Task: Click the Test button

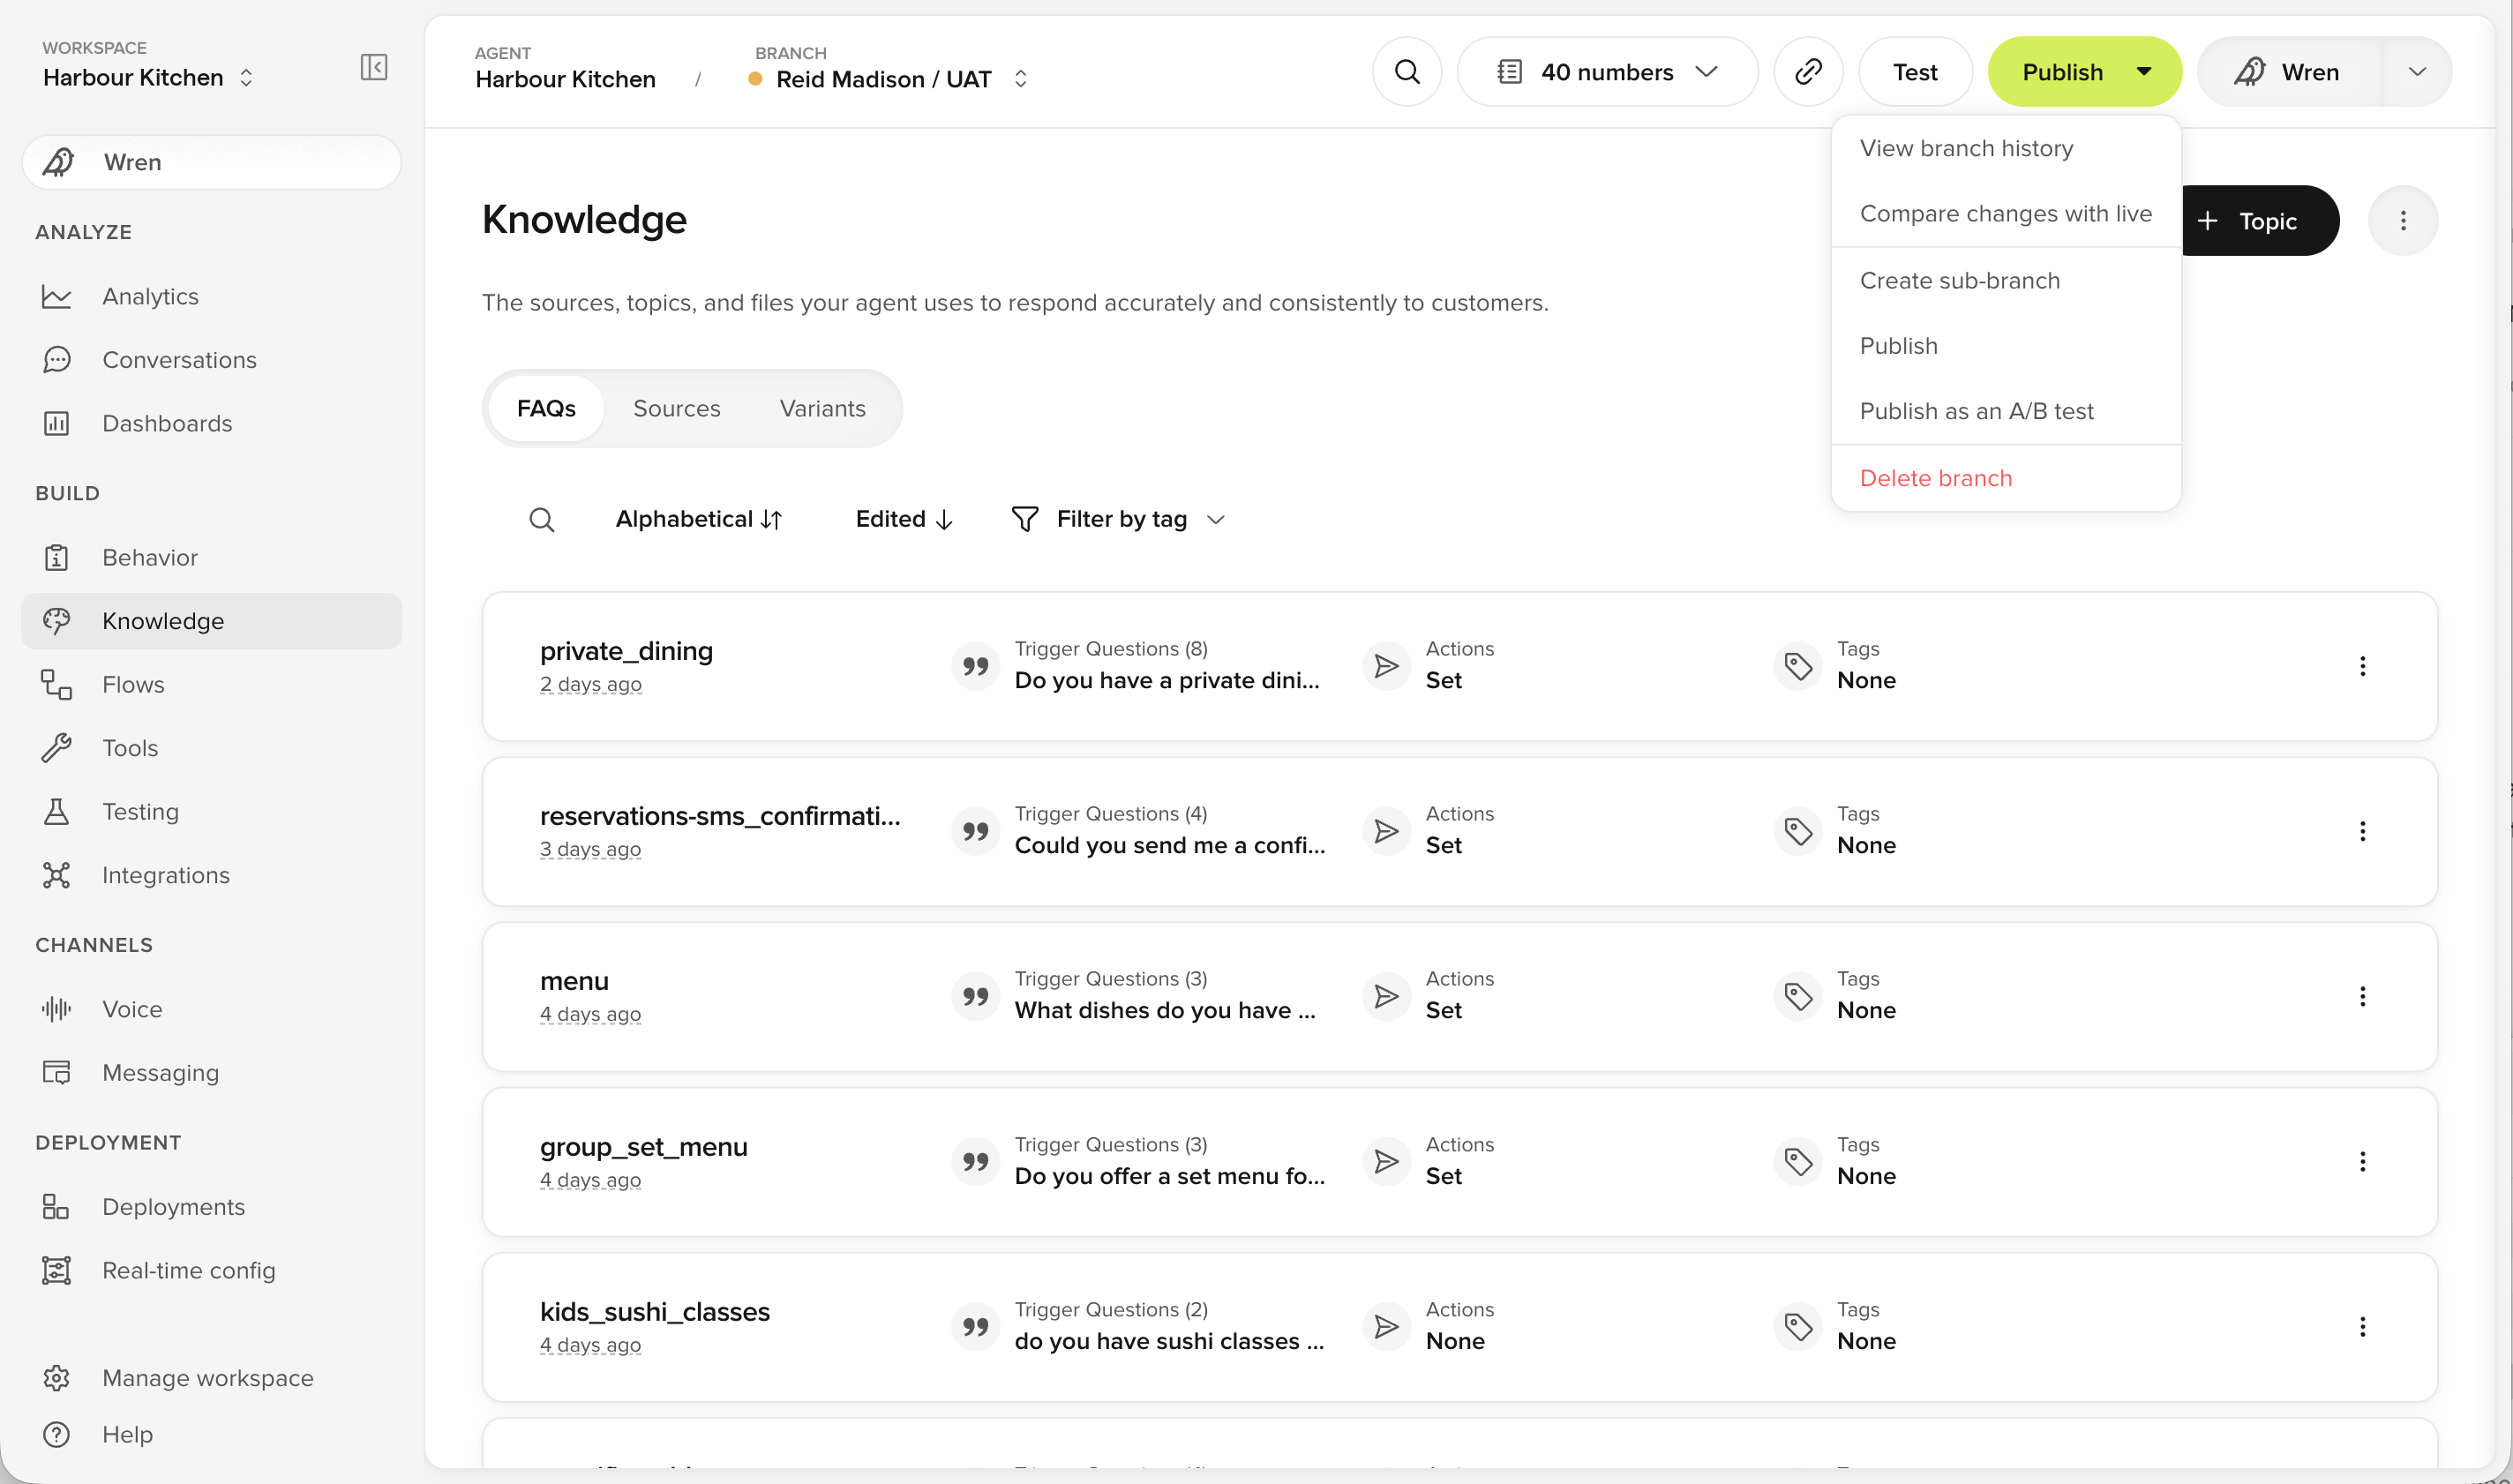Action: click(1915, 72)
